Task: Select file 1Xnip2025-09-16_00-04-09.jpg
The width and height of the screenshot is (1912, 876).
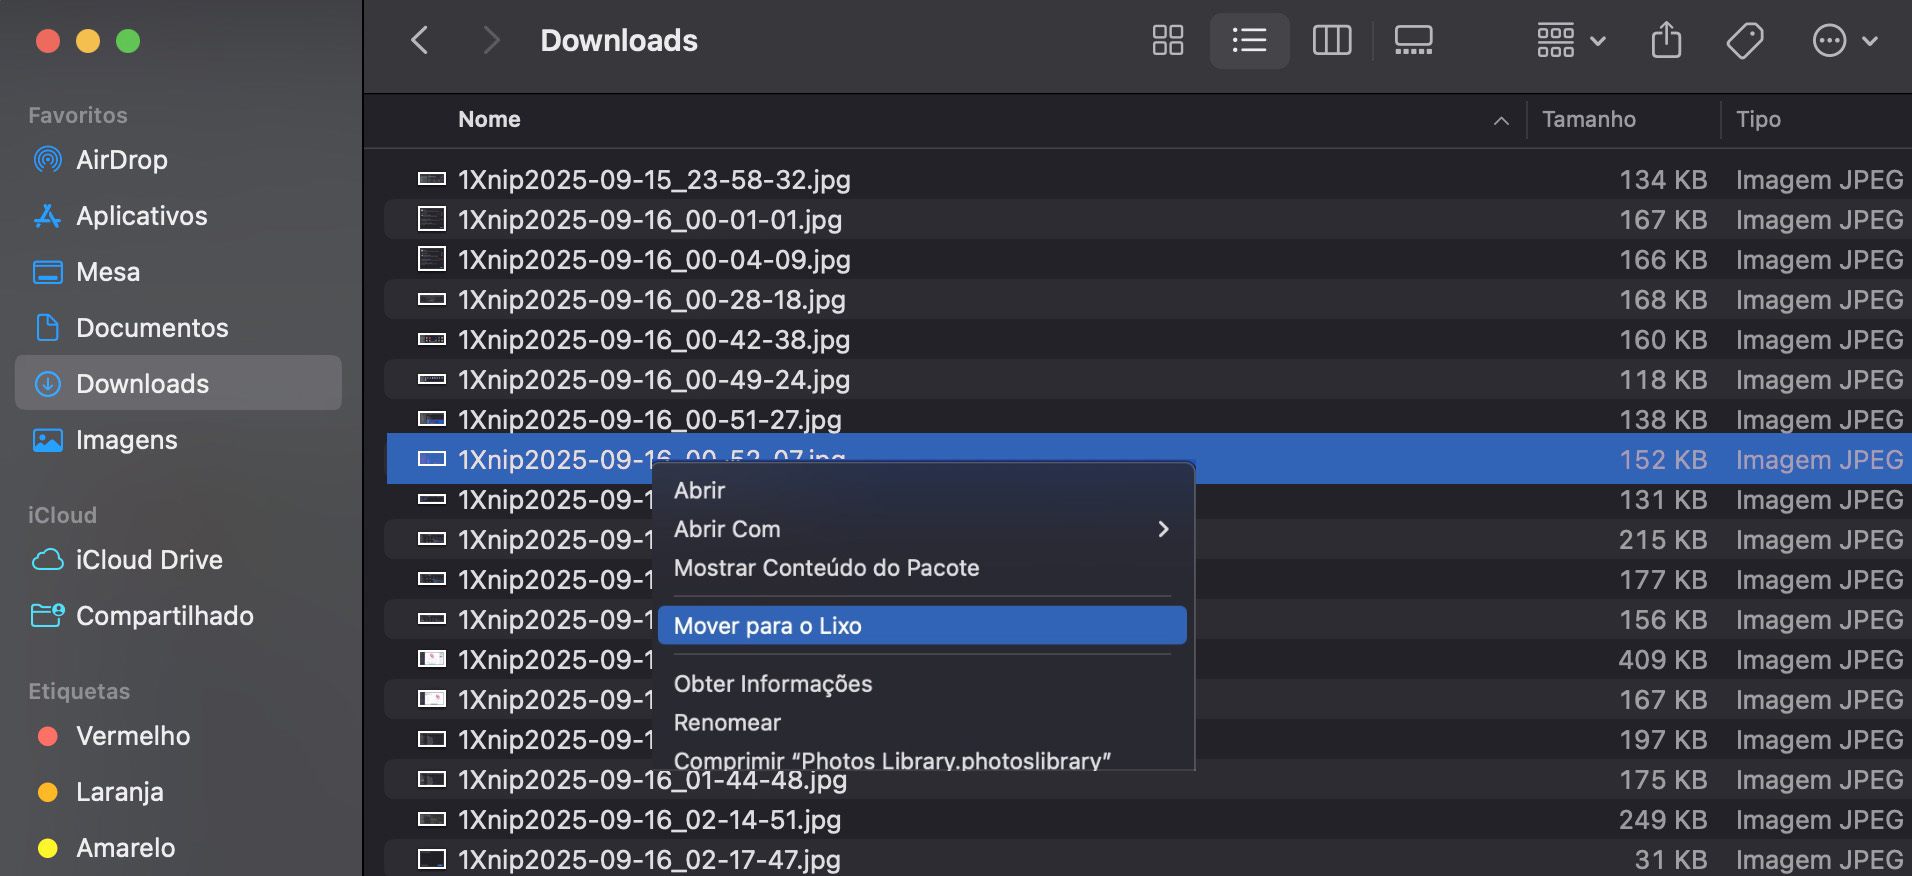Action: (x=654, y=260)
